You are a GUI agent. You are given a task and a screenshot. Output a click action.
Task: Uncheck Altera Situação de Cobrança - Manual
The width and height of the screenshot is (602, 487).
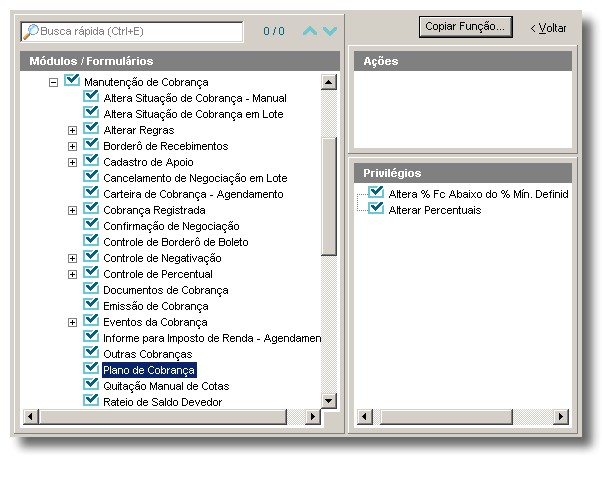pos(91,96)
